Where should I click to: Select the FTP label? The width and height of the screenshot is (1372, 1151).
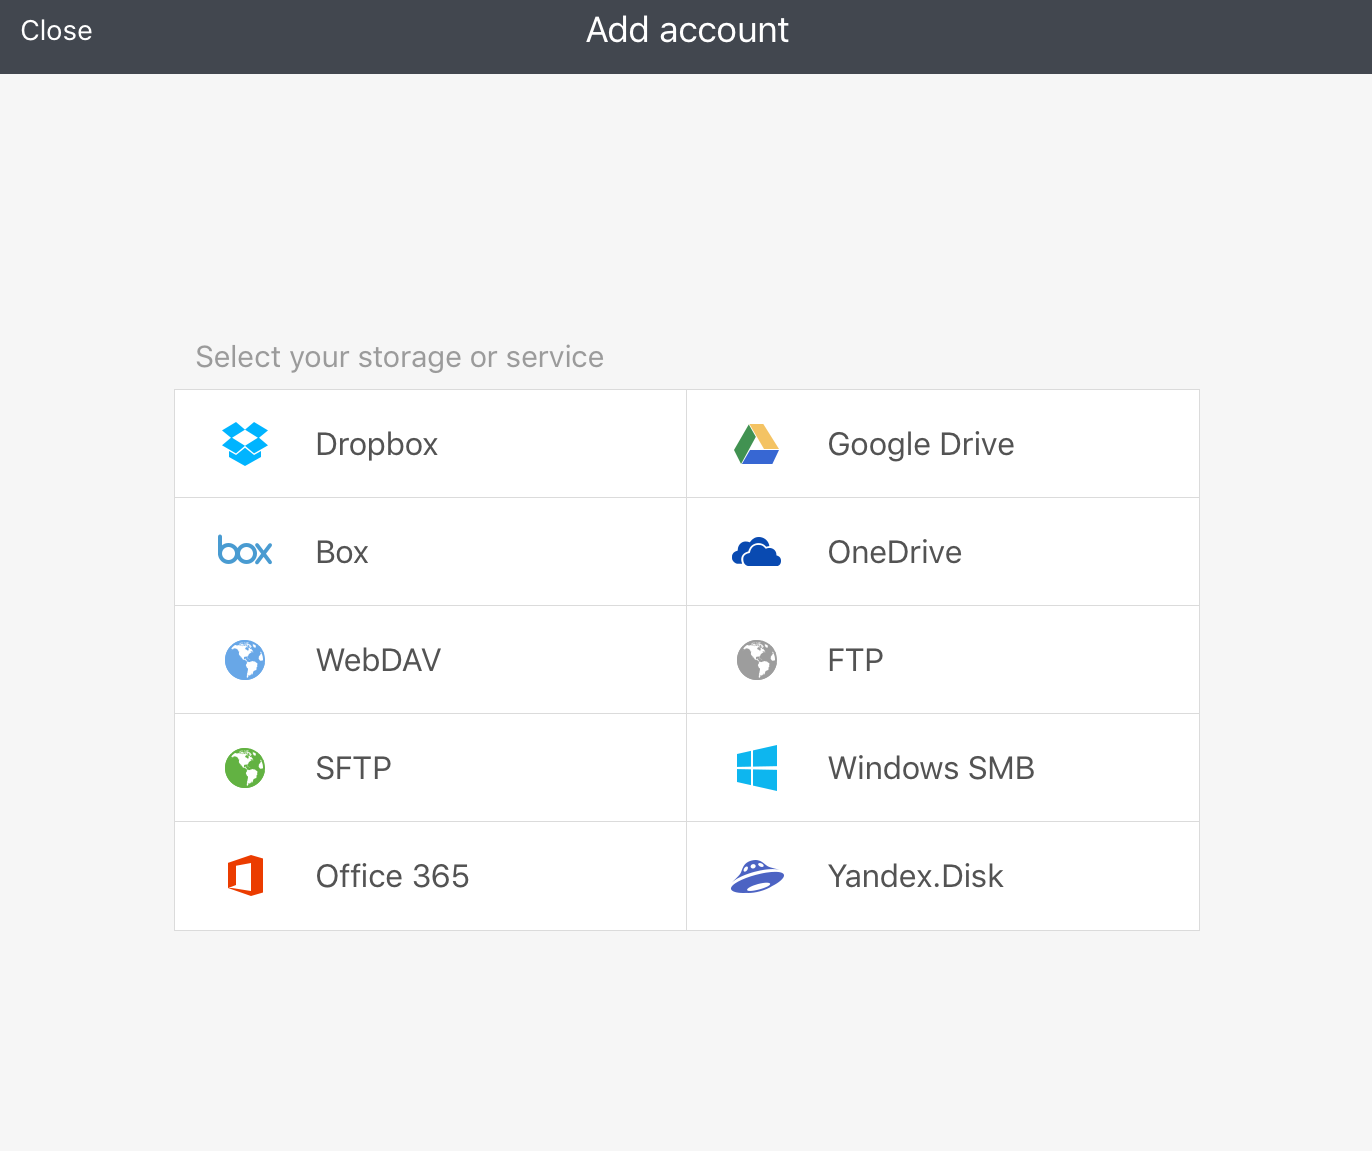coord(856,660)
